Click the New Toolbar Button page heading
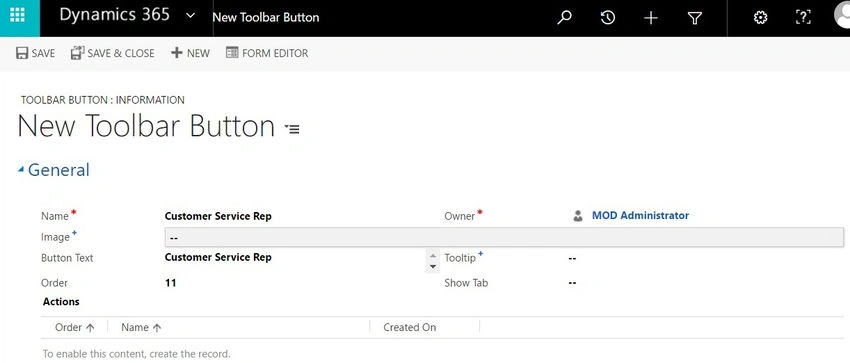 click(146, 126)
